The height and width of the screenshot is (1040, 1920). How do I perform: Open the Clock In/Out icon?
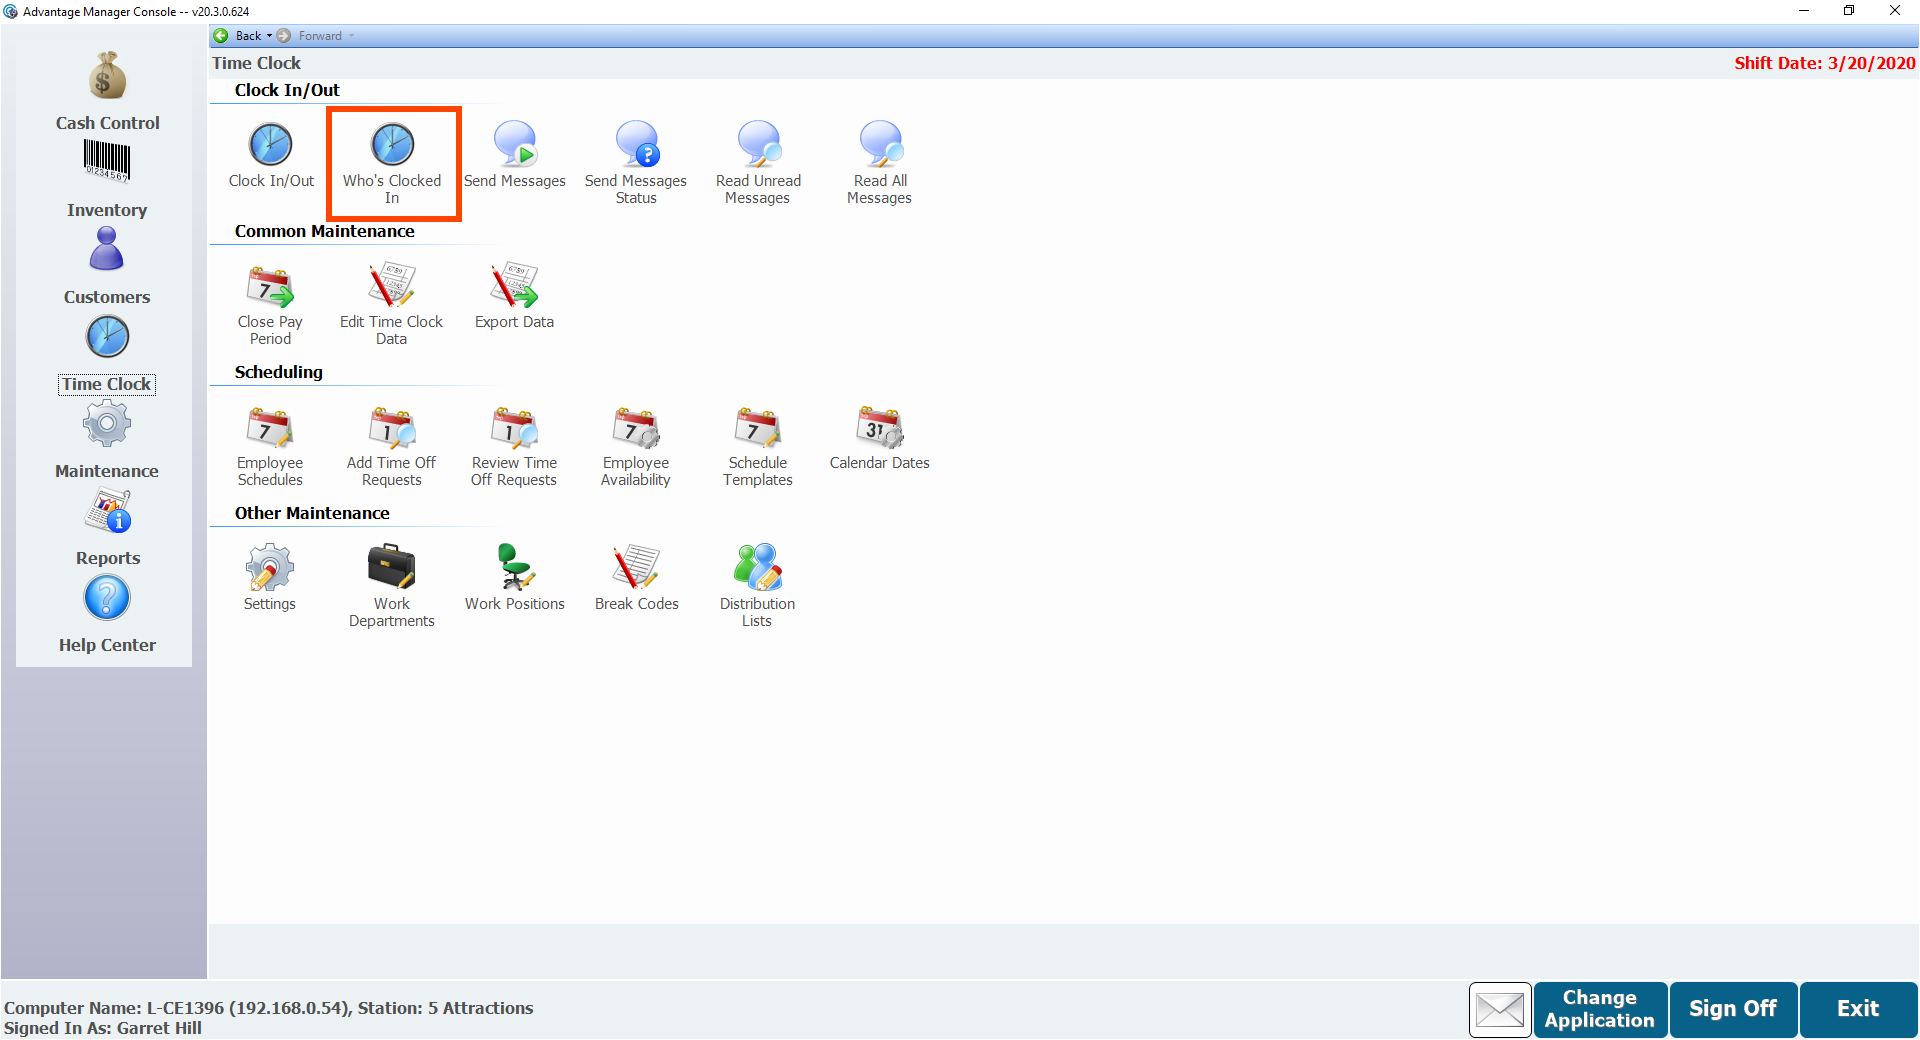pos(270,146)
